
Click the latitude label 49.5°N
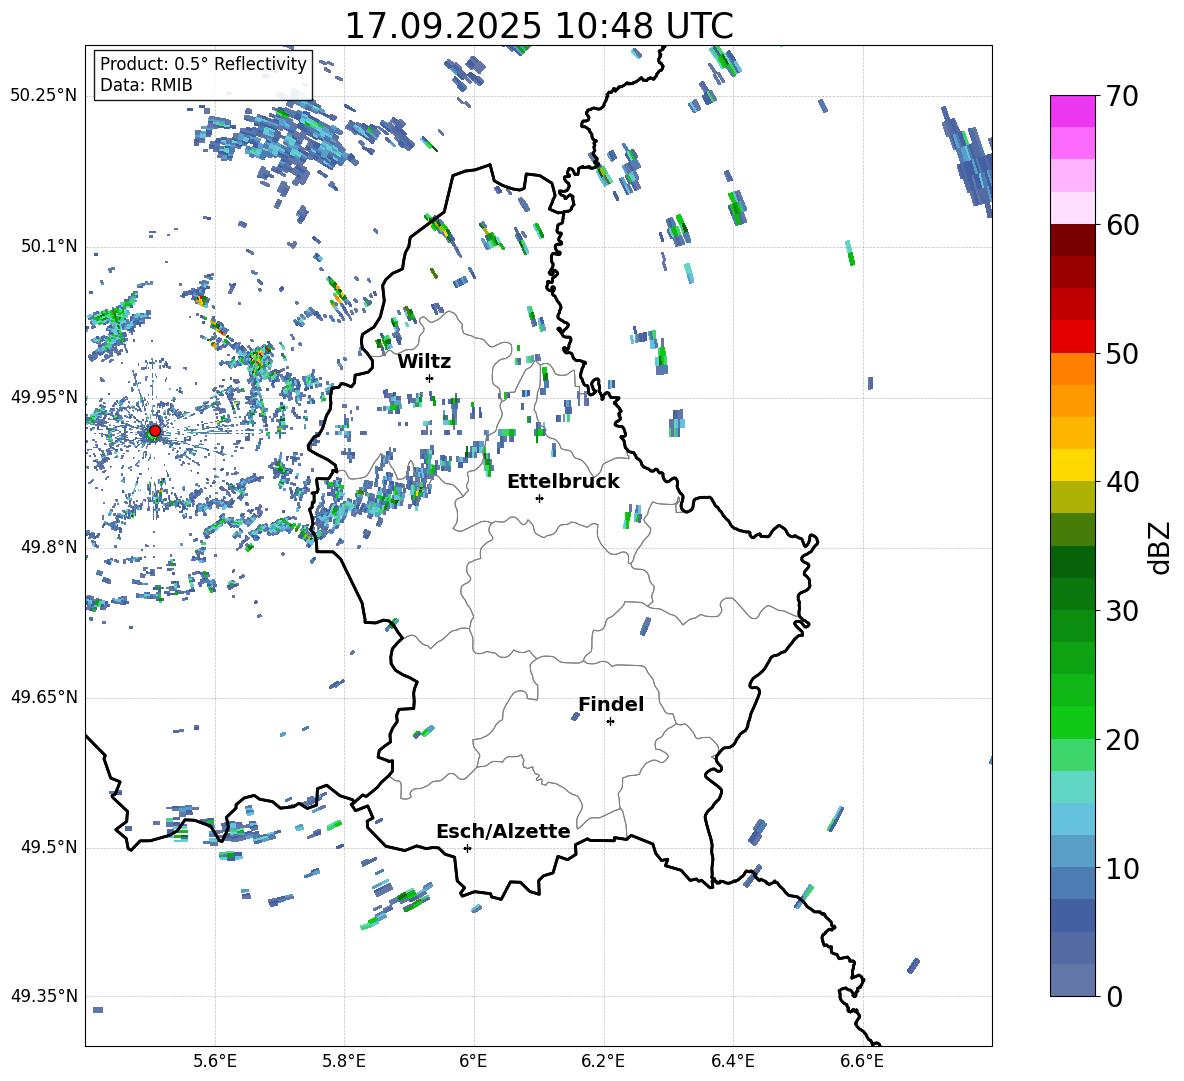[48, 848]
